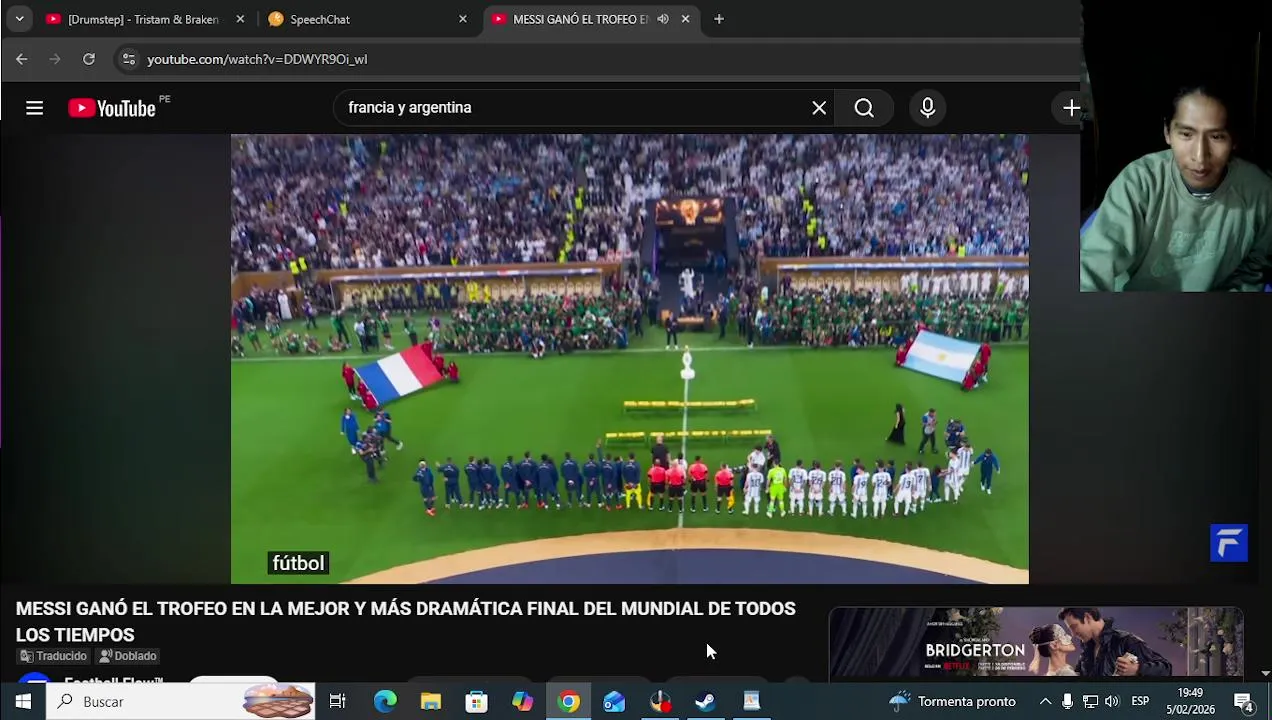Screen dimensions: 1272x720
Task: Expand hidden system tray icons chevron
Action: 1045,702
